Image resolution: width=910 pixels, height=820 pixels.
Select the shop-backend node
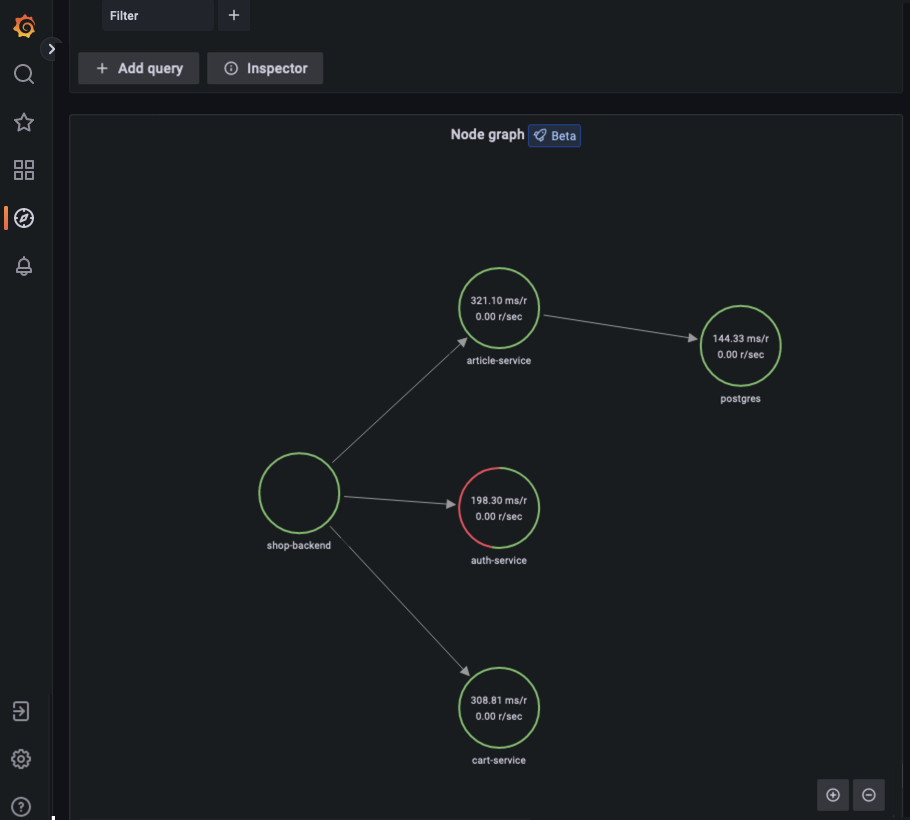click(298, 492)
